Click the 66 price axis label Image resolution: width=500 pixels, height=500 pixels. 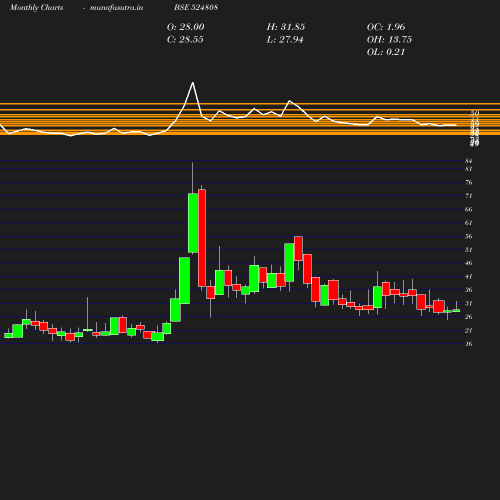click(x=469, y=209)
